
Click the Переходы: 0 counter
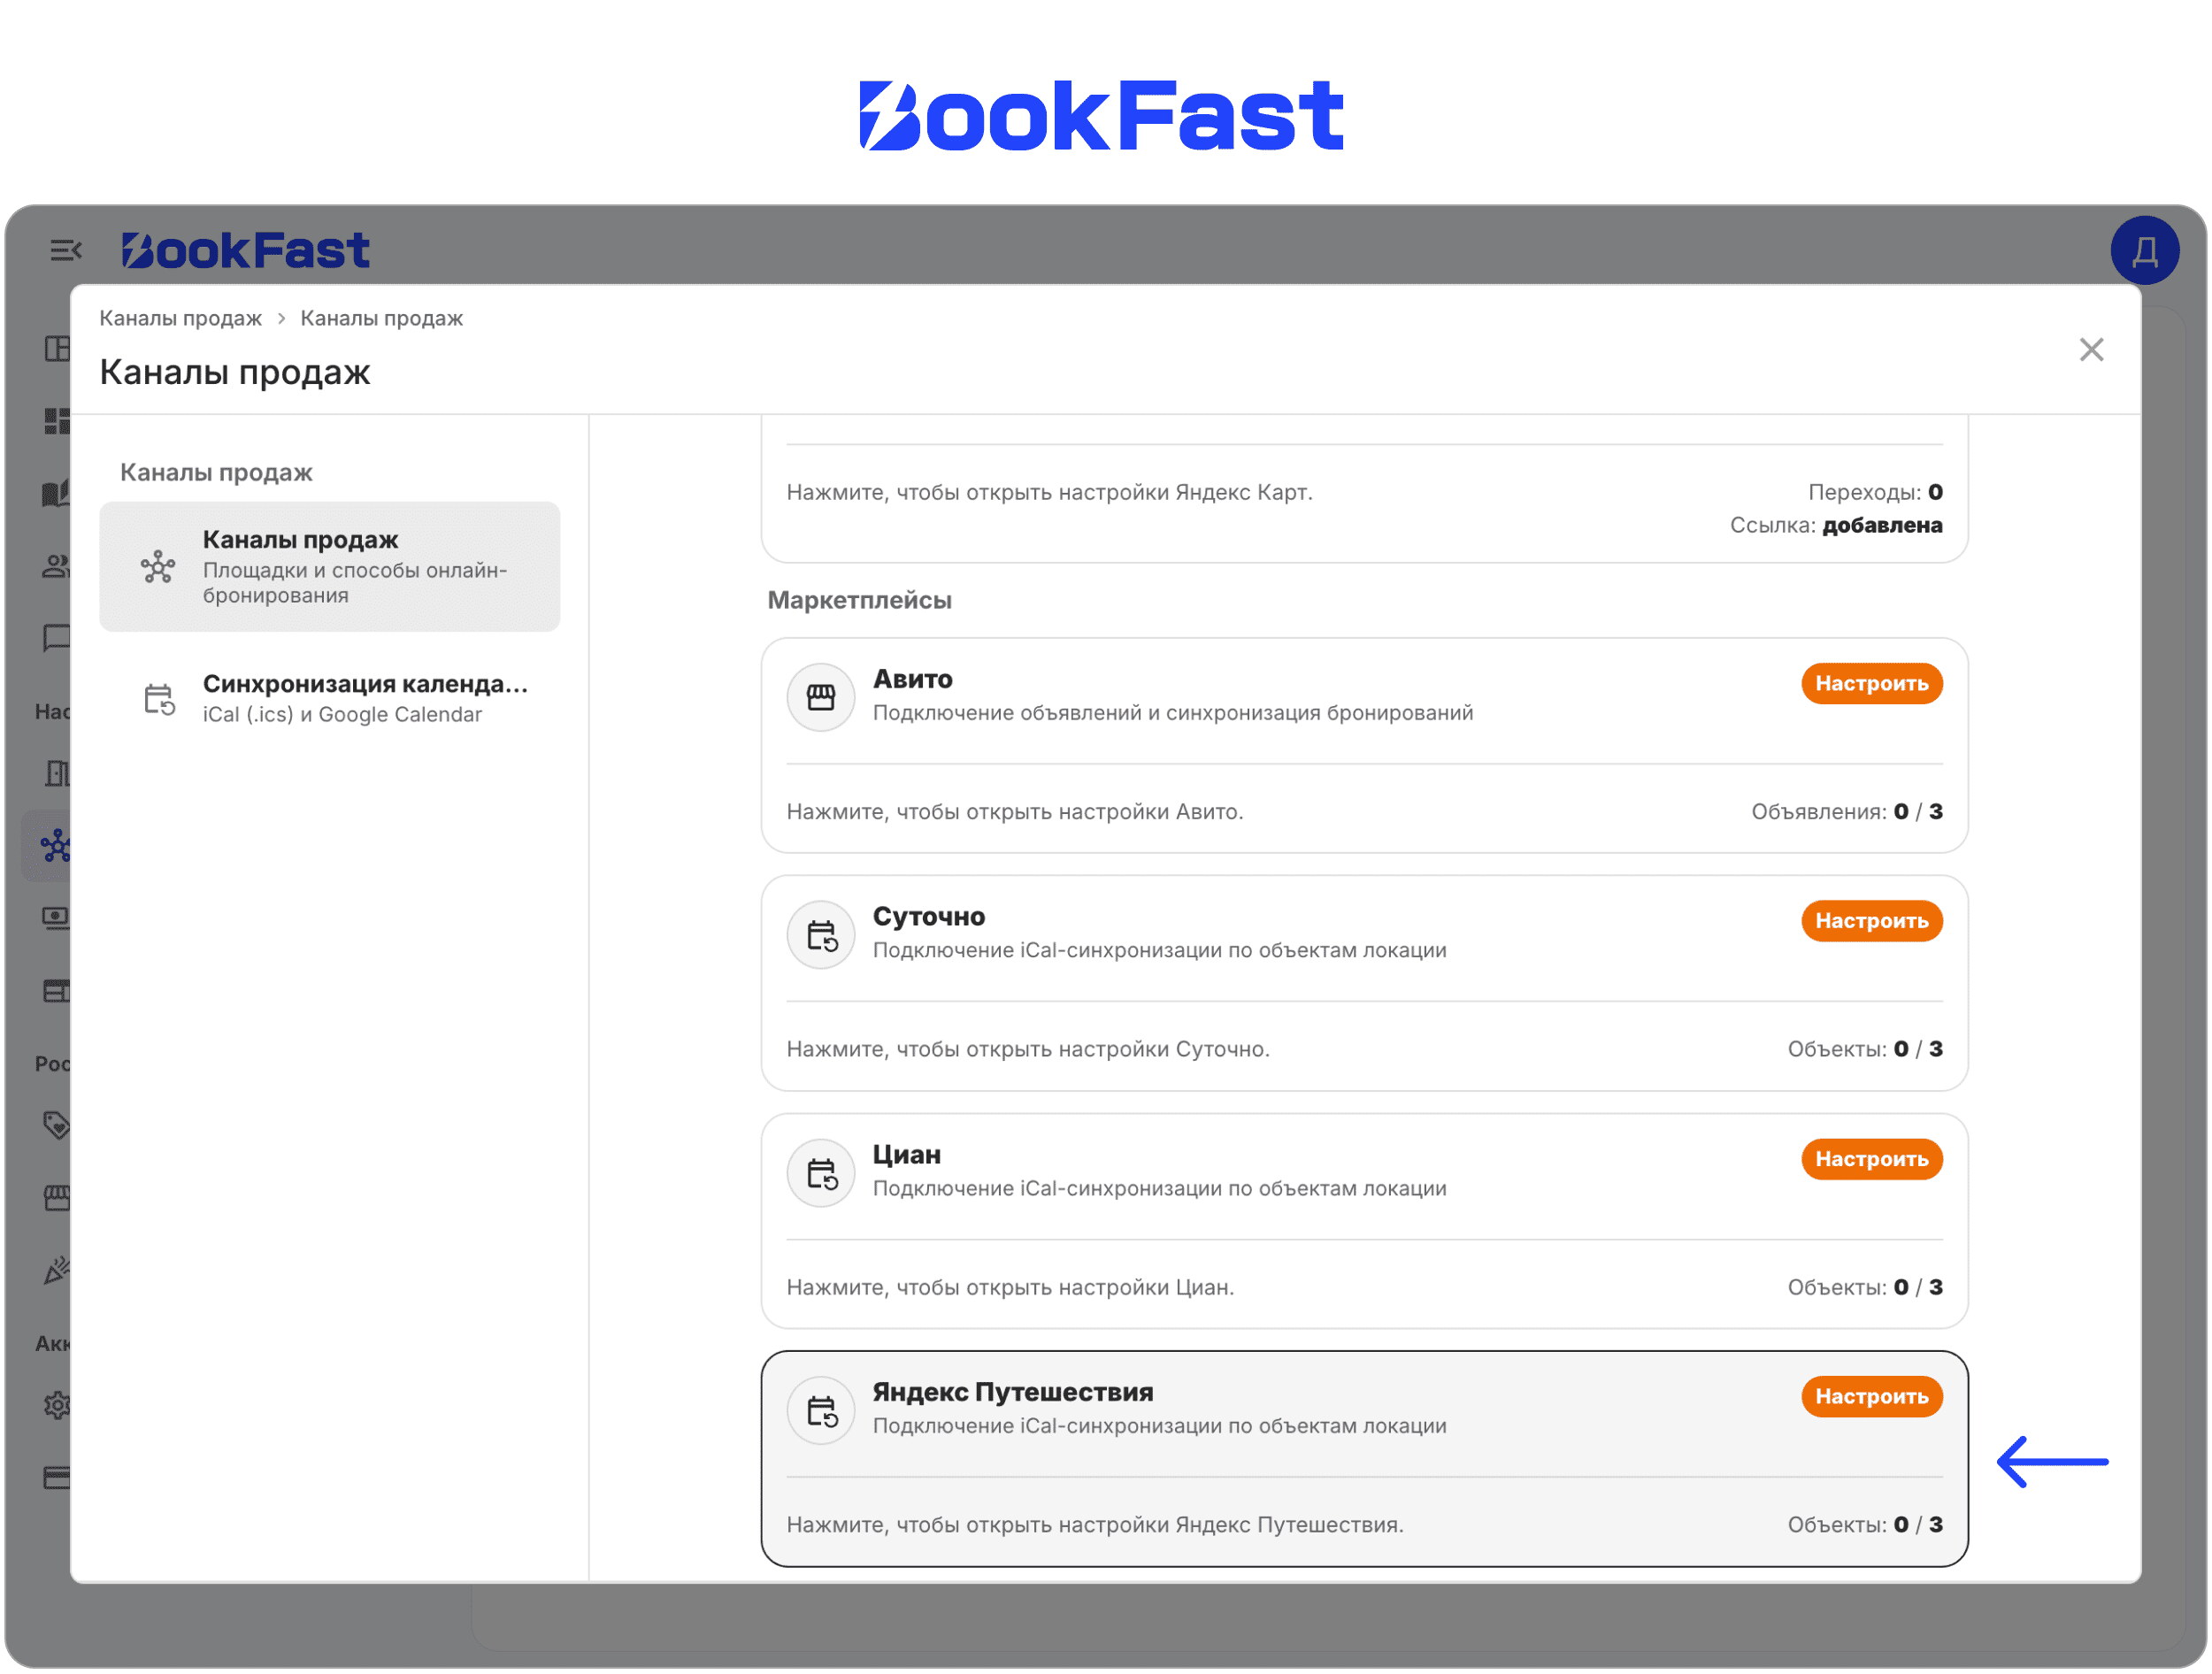(x=1874, y=492)
